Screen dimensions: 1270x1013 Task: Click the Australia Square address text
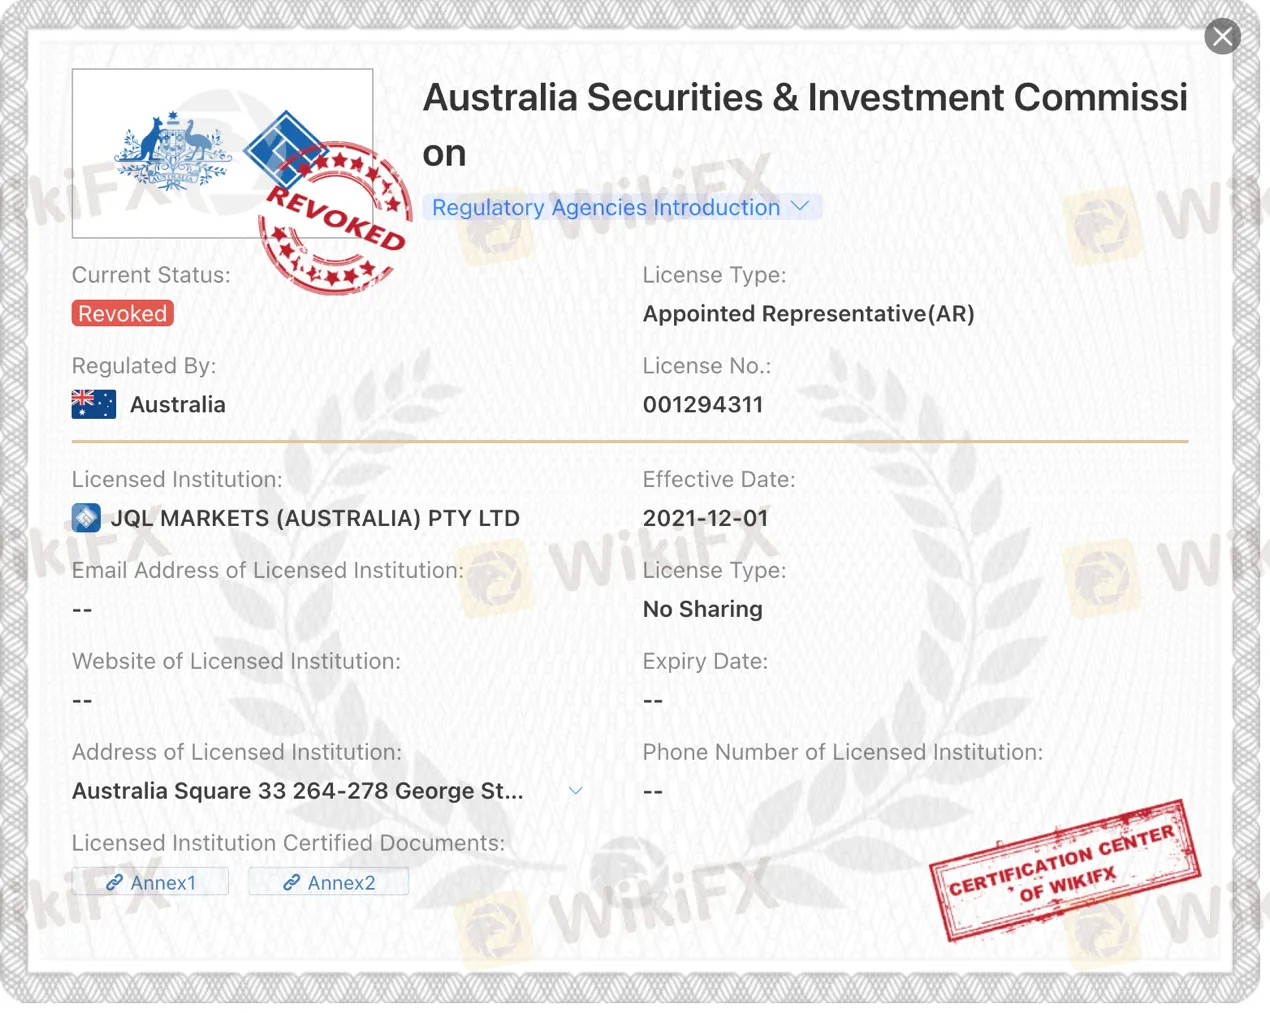[x=297, y=791]
